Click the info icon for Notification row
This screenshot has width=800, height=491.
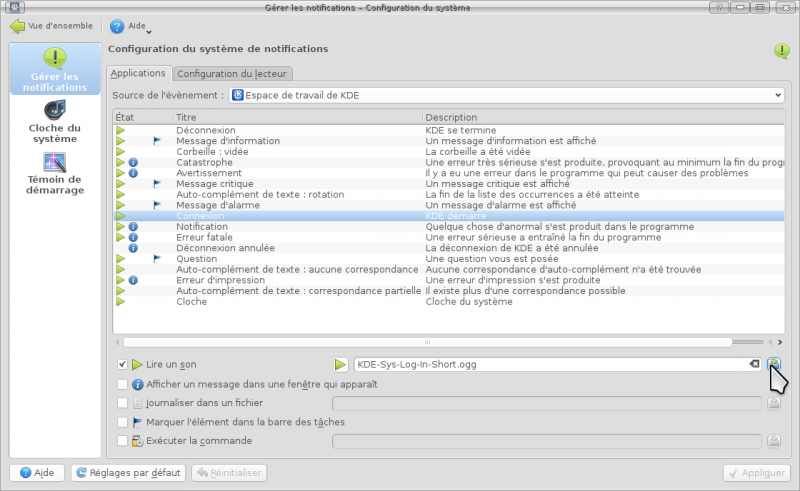[x=133, y=227]
